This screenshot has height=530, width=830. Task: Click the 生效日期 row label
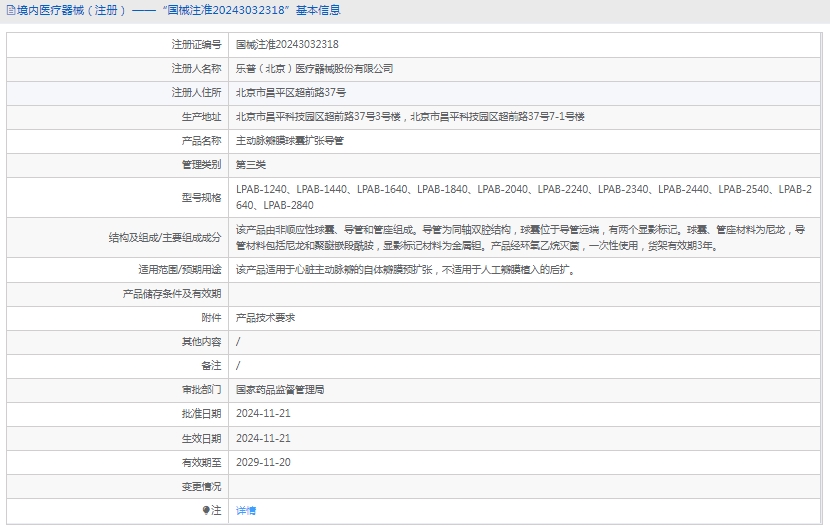point(202,438)
